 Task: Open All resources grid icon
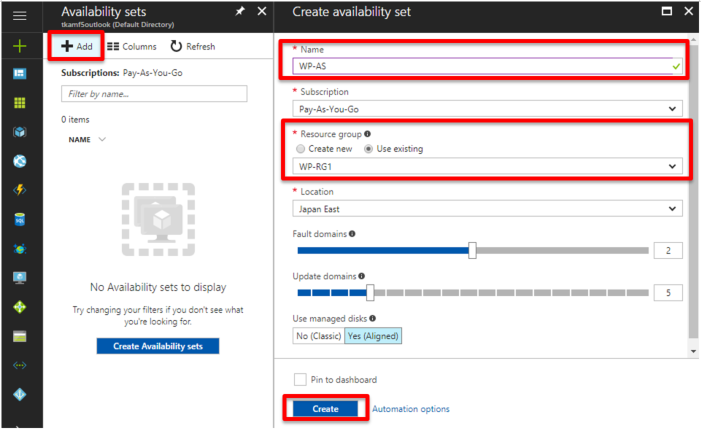point(20,103)
